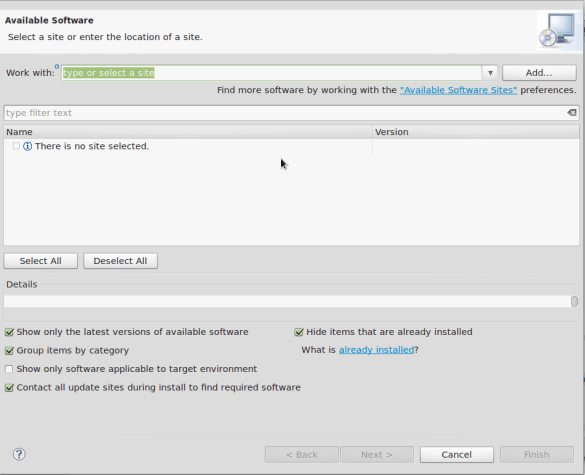Click the info icon beside no site selected
This screenshot has height=475, width=585.
tap(28, 146)
